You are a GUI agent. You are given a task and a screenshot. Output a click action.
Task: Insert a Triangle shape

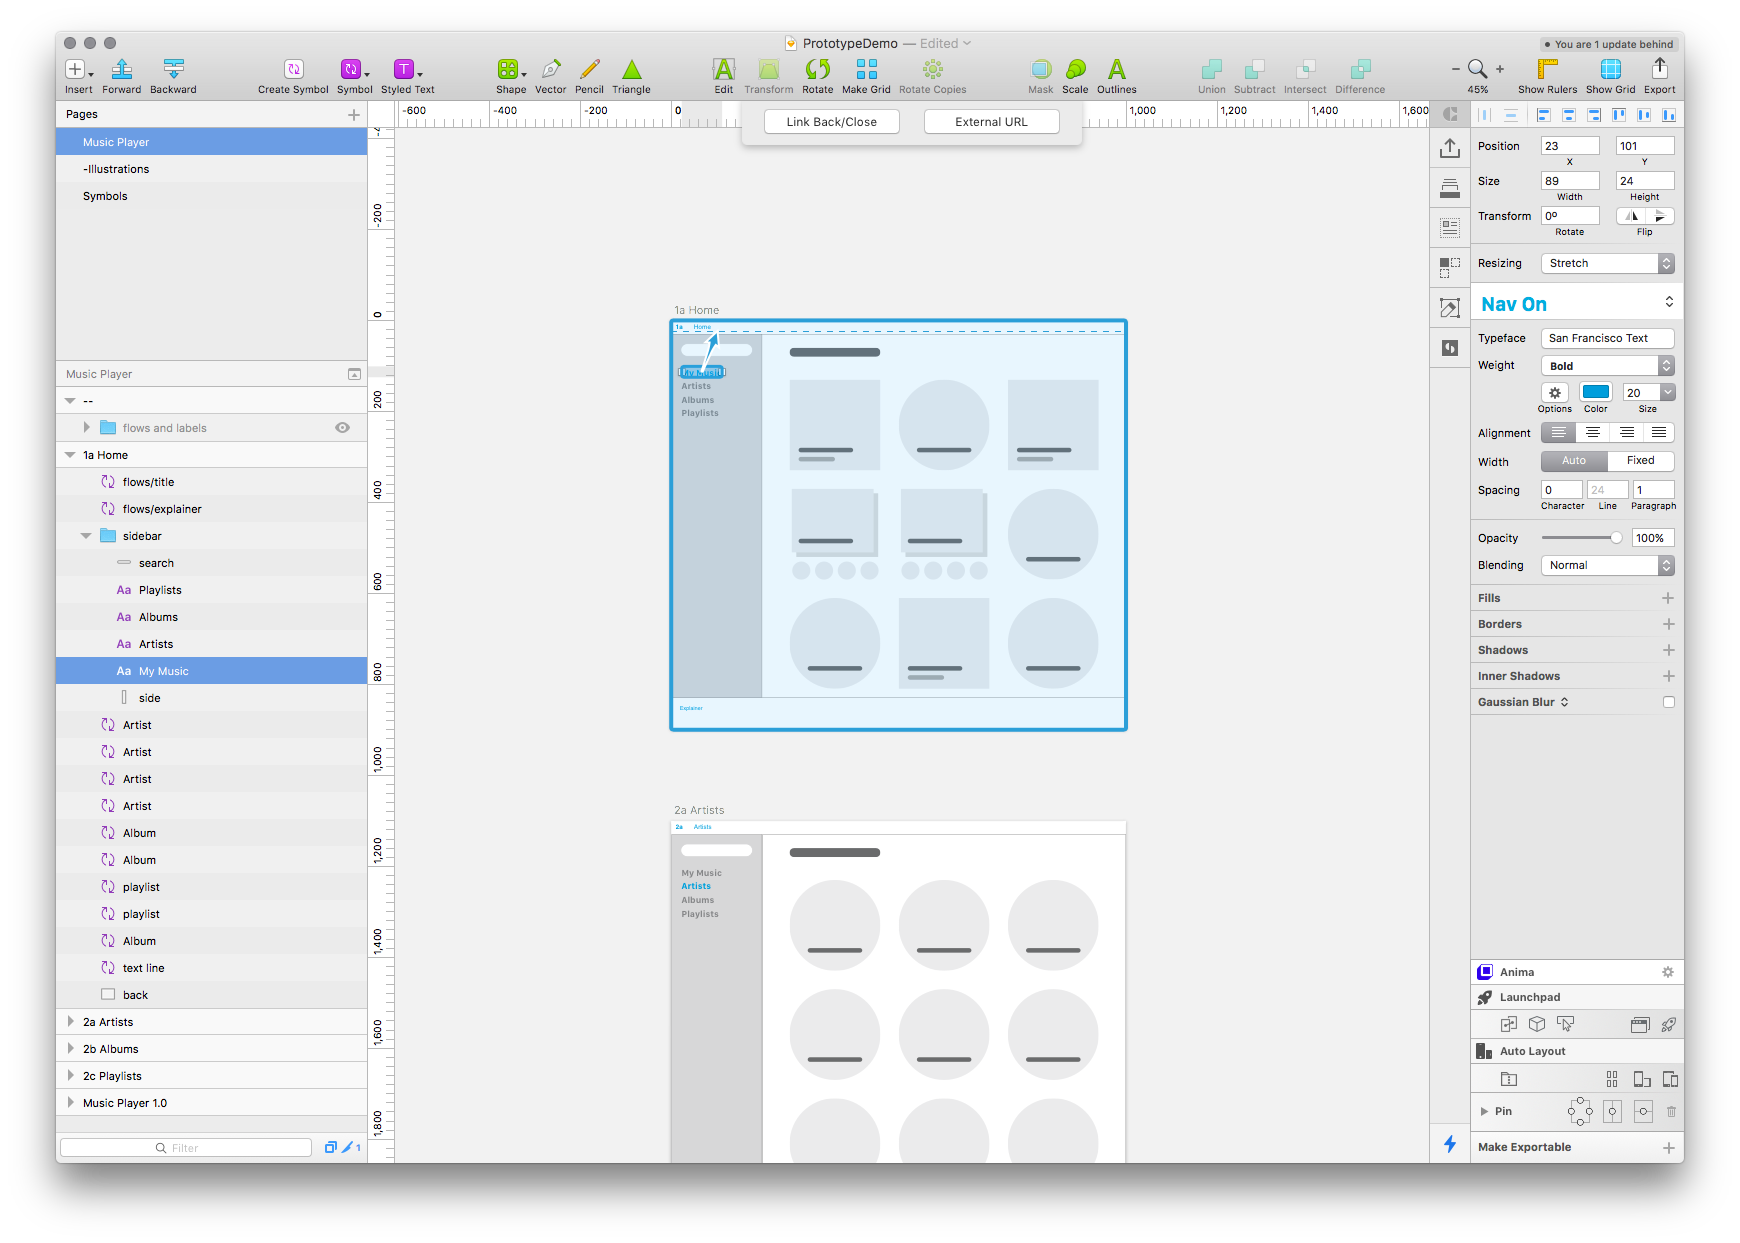point(631,70)
